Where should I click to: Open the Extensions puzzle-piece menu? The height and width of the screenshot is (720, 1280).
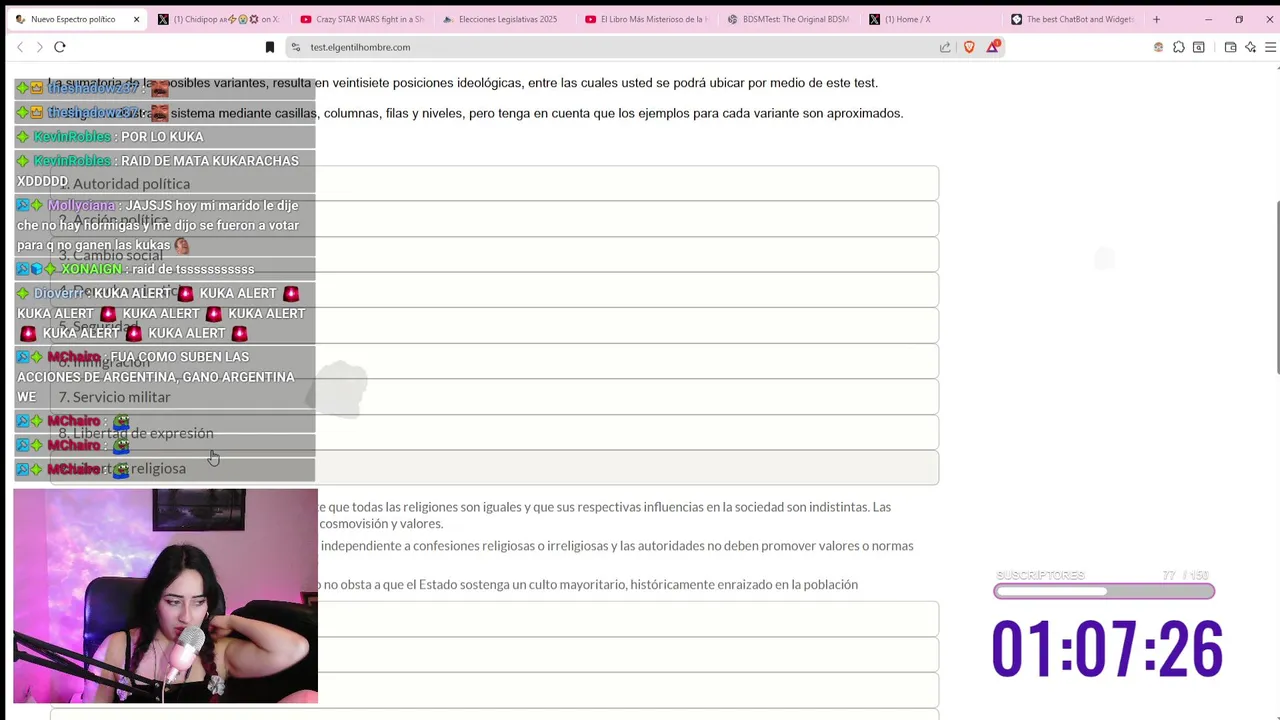click(x=1179, y=47)
